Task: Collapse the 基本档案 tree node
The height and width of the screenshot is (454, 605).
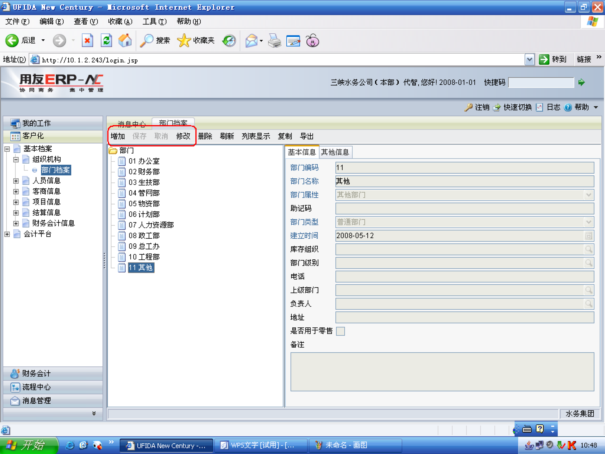Action: click(7, 149)
